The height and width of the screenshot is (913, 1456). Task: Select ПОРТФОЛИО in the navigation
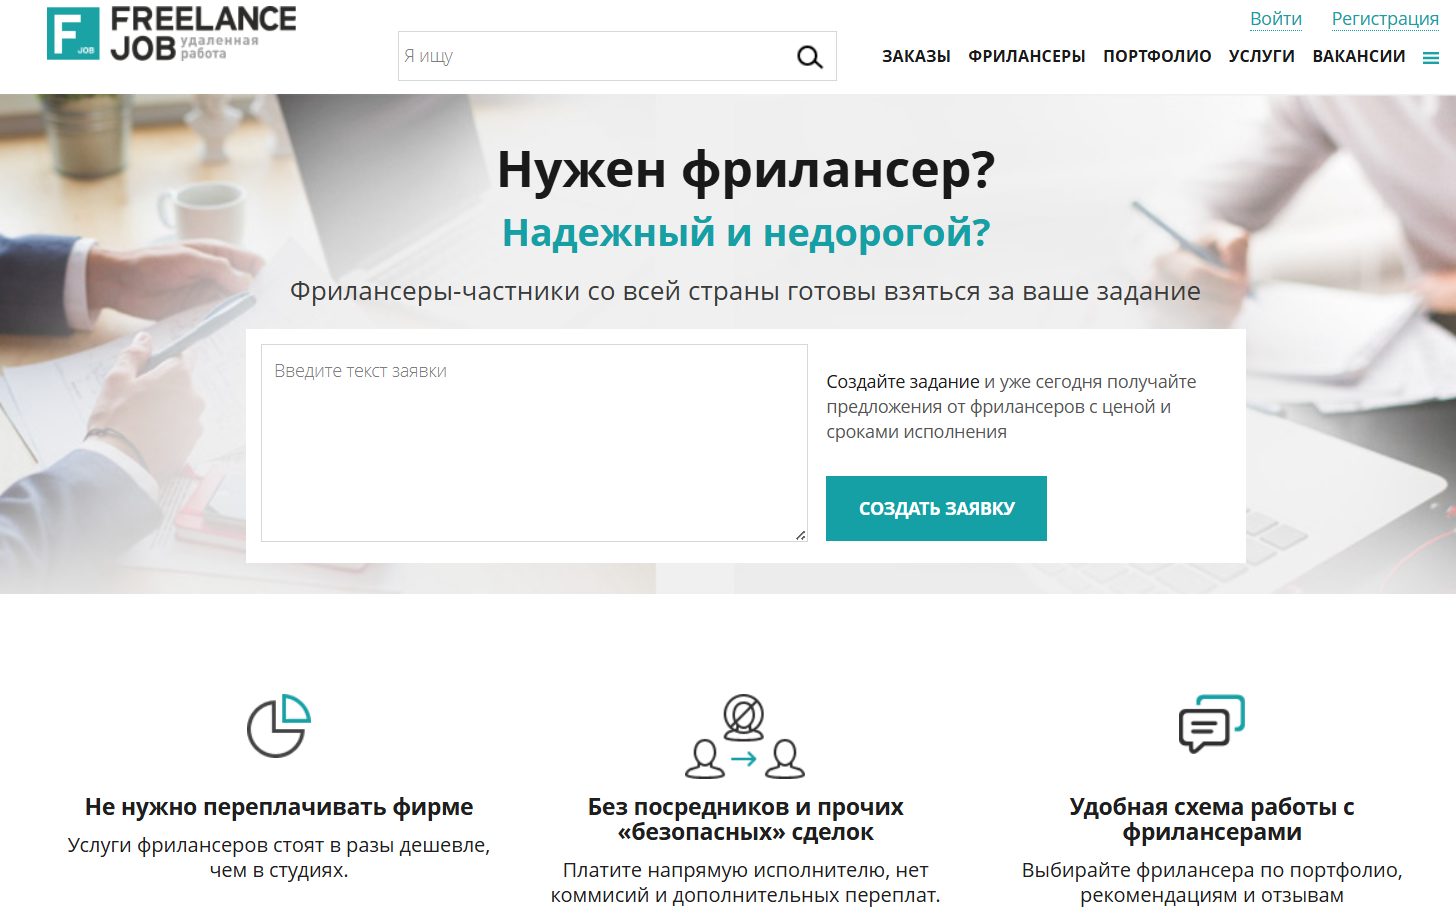(1157, 57)
